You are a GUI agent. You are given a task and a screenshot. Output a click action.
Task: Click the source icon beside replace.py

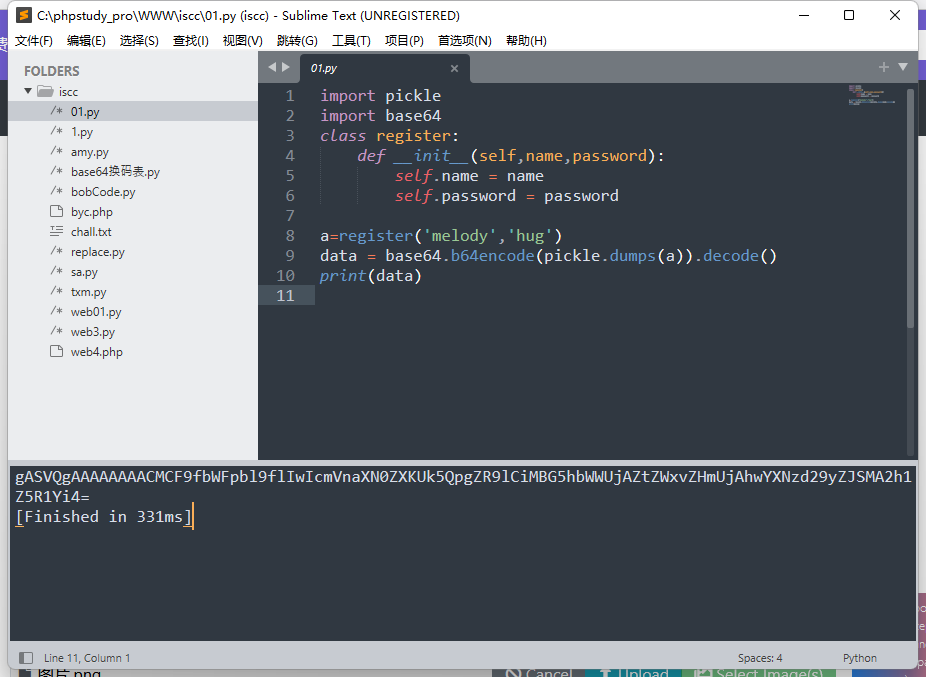[x=57, y=252]
